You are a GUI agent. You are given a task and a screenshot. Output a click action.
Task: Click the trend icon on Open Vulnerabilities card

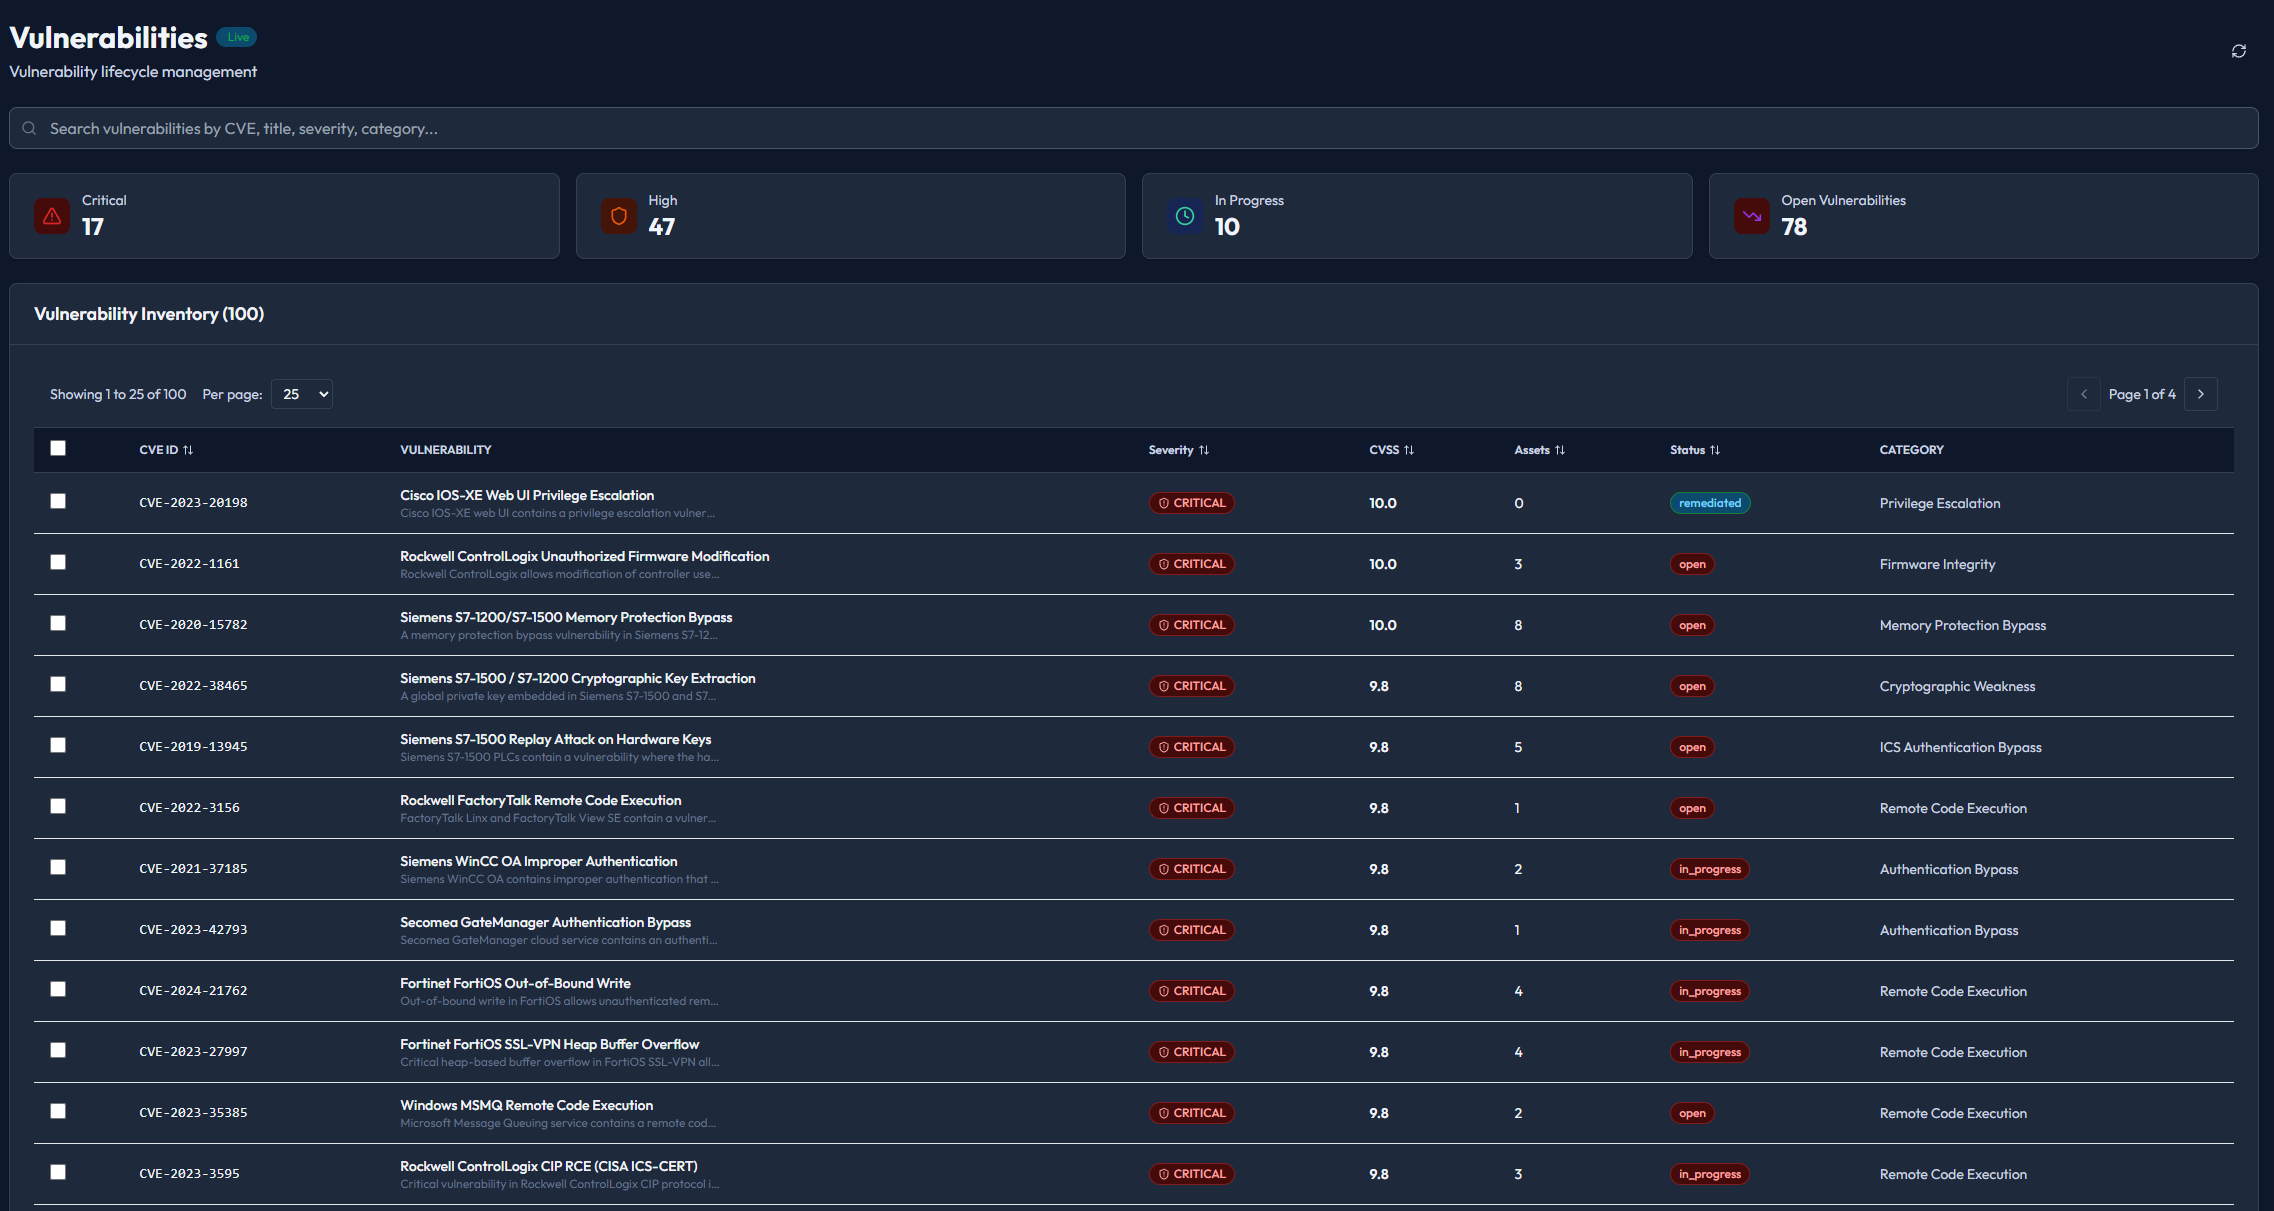point(1751,215)
